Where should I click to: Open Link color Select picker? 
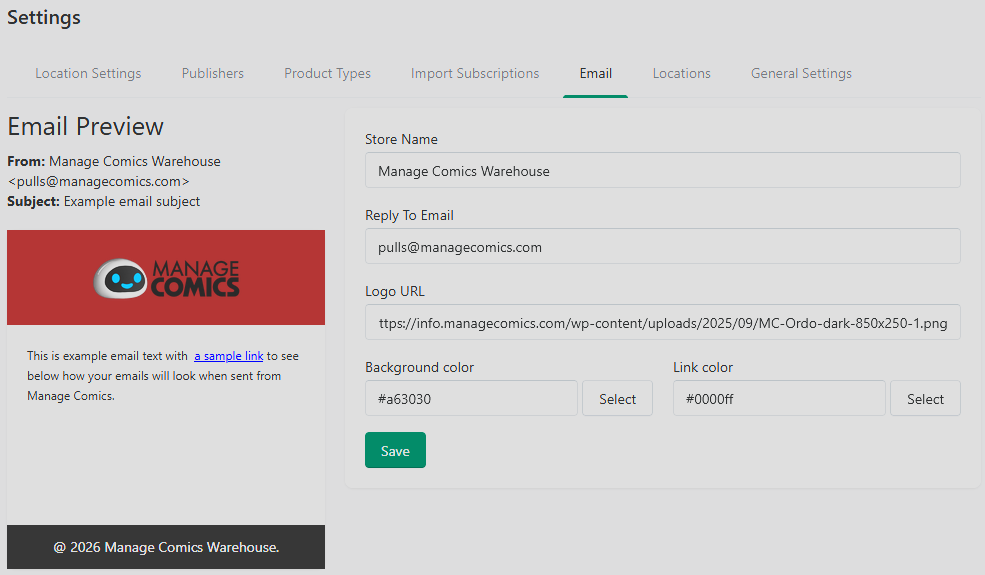[925, 398]
